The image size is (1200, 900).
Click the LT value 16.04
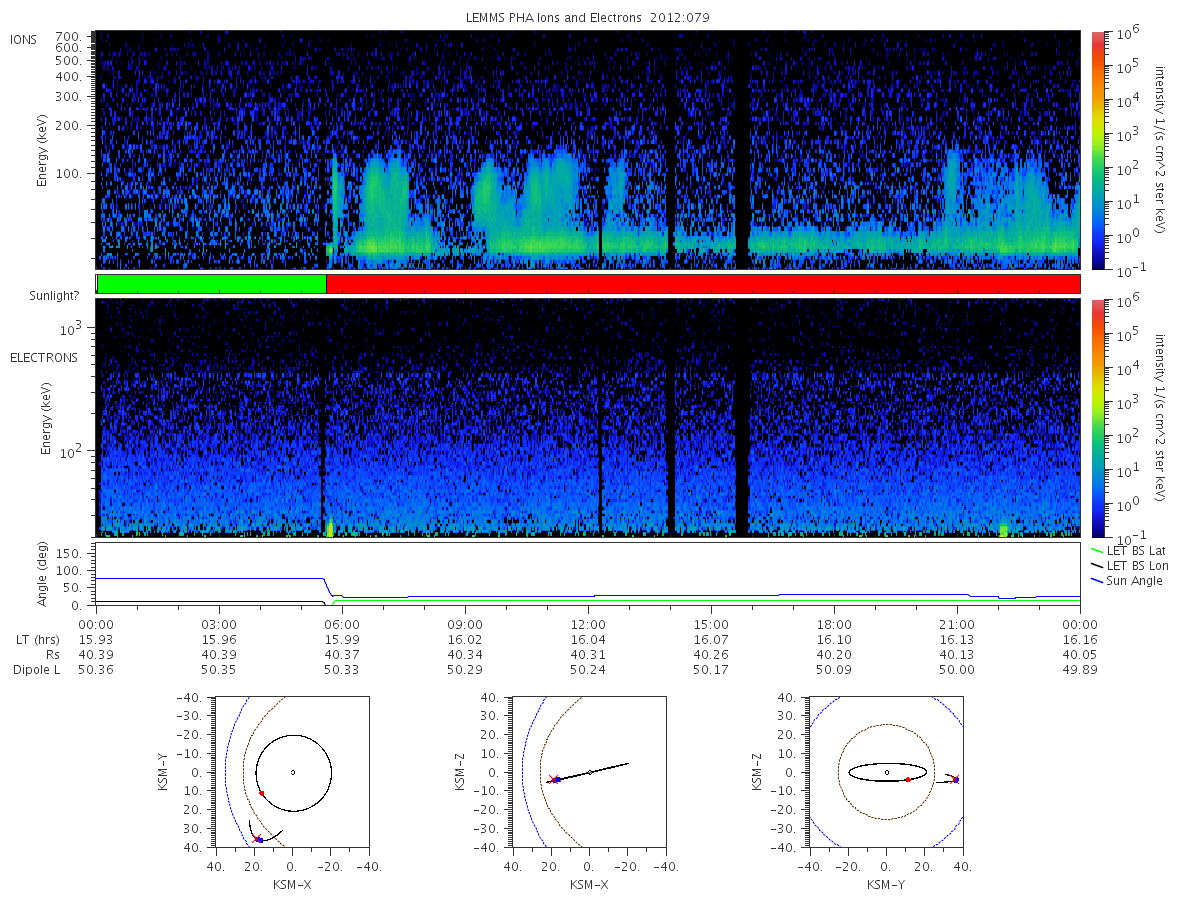pyautogui.click(x=588, y=639)
